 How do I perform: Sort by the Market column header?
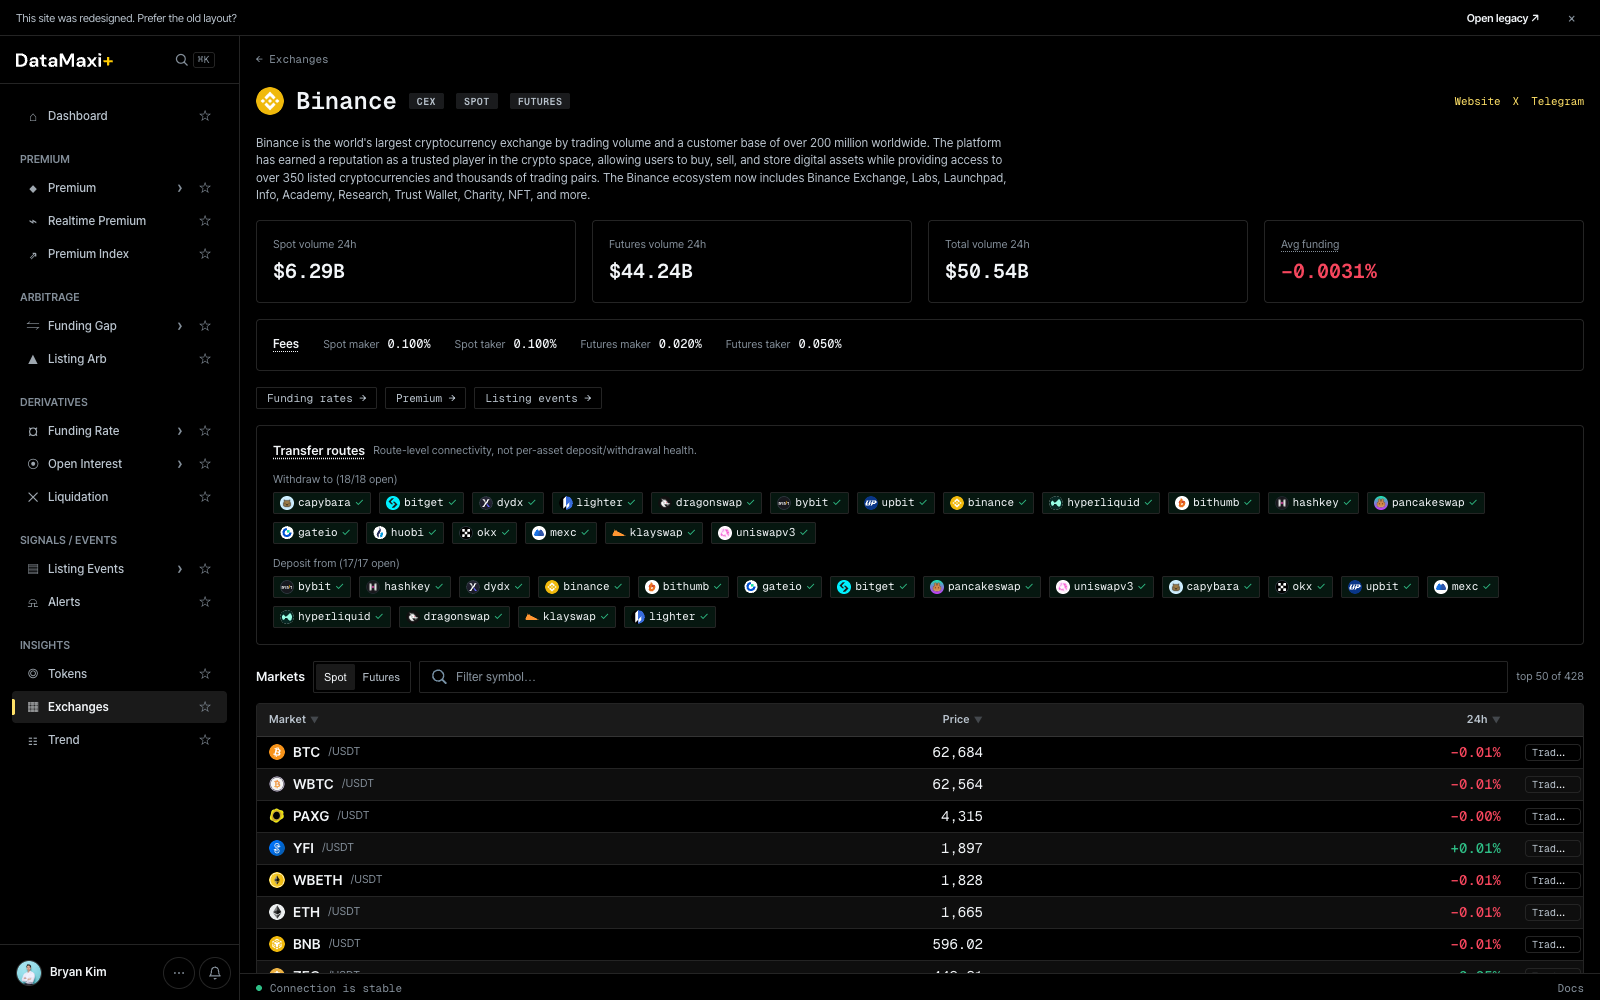click(293, 720)
